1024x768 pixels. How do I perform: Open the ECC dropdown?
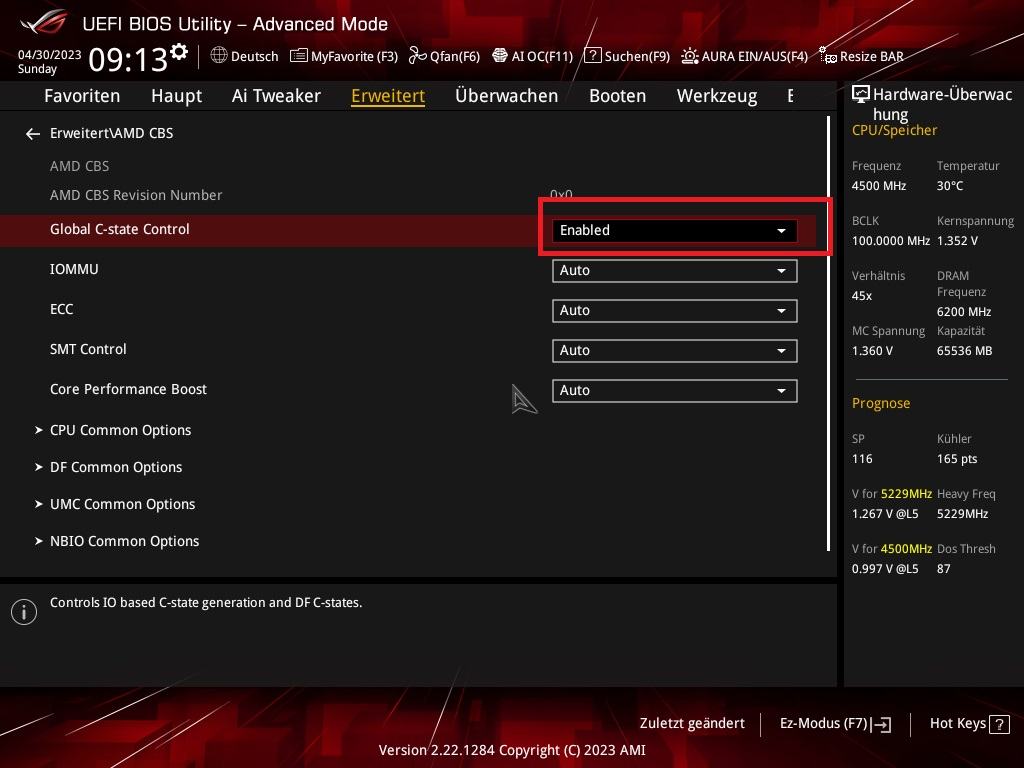click(674, 311)
